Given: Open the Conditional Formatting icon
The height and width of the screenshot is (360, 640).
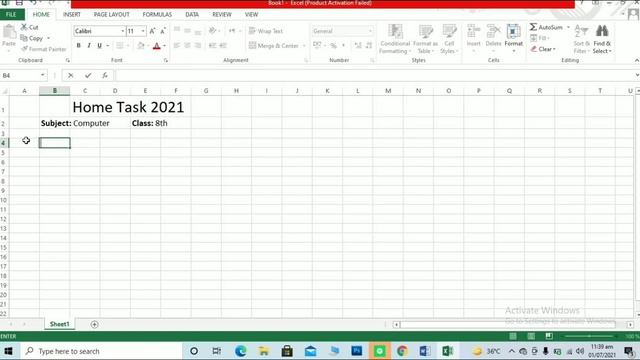Looking at the screenshot, I should coord(395,32).
